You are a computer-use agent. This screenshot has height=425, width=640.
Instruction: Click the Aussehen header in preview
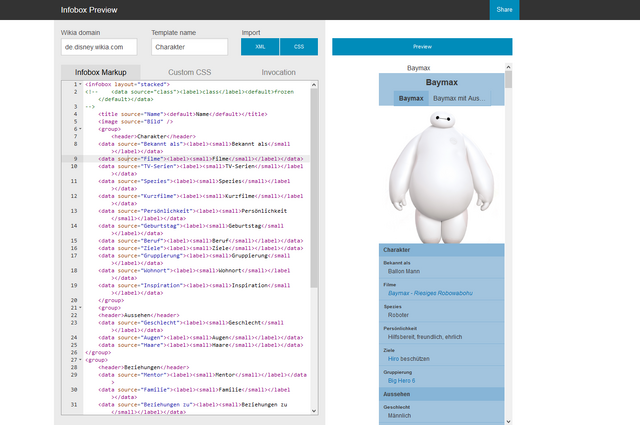(x=442, y=394)
